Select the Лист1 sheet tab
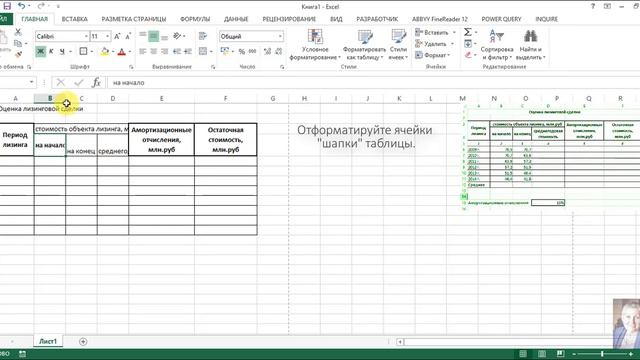This screenshot has width=640, height=360. coord(48,341)
